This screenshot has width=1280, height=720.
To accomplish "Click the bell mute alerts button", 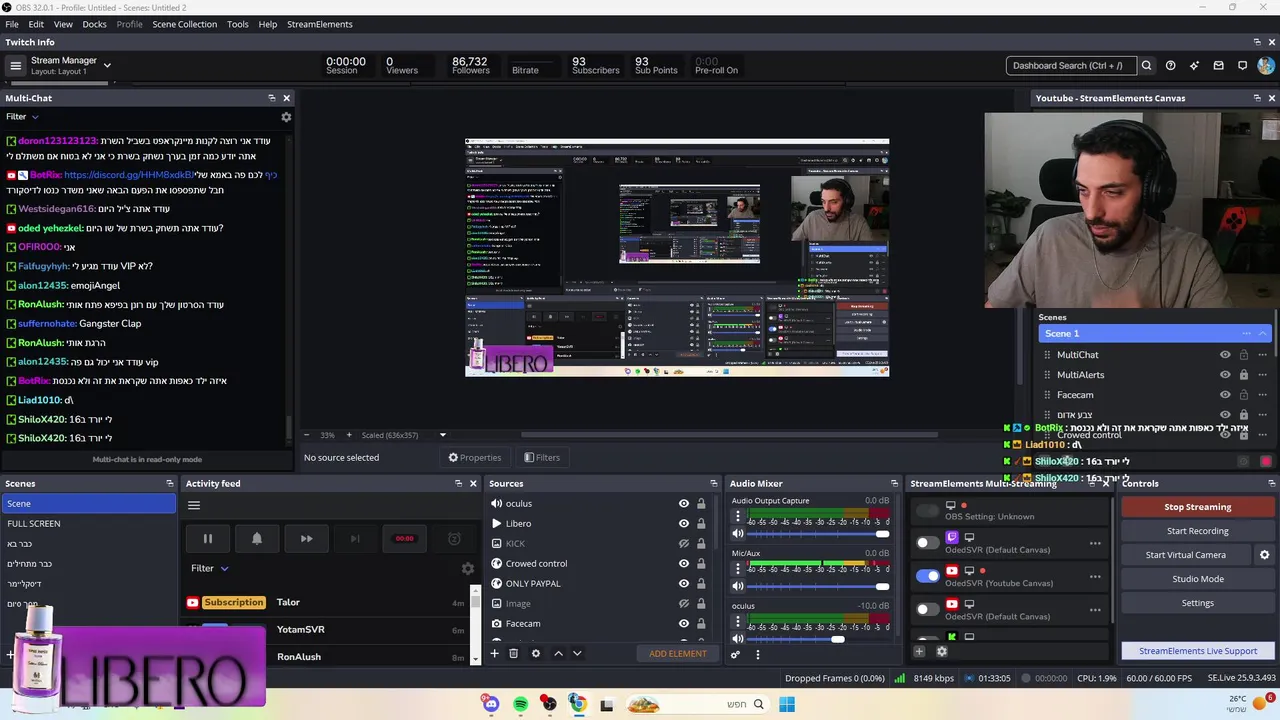I will [257, 539].
